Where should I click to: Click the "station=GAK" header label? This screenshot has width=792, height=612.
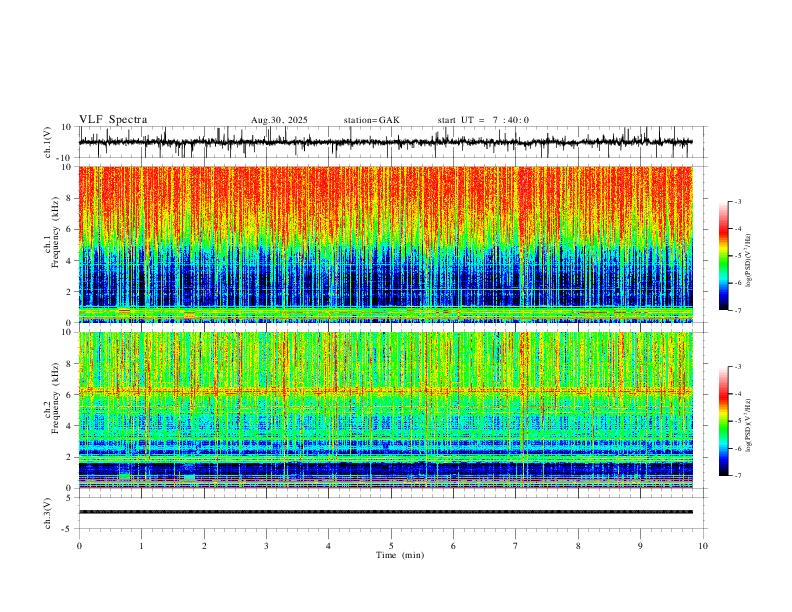click(371, 120)
